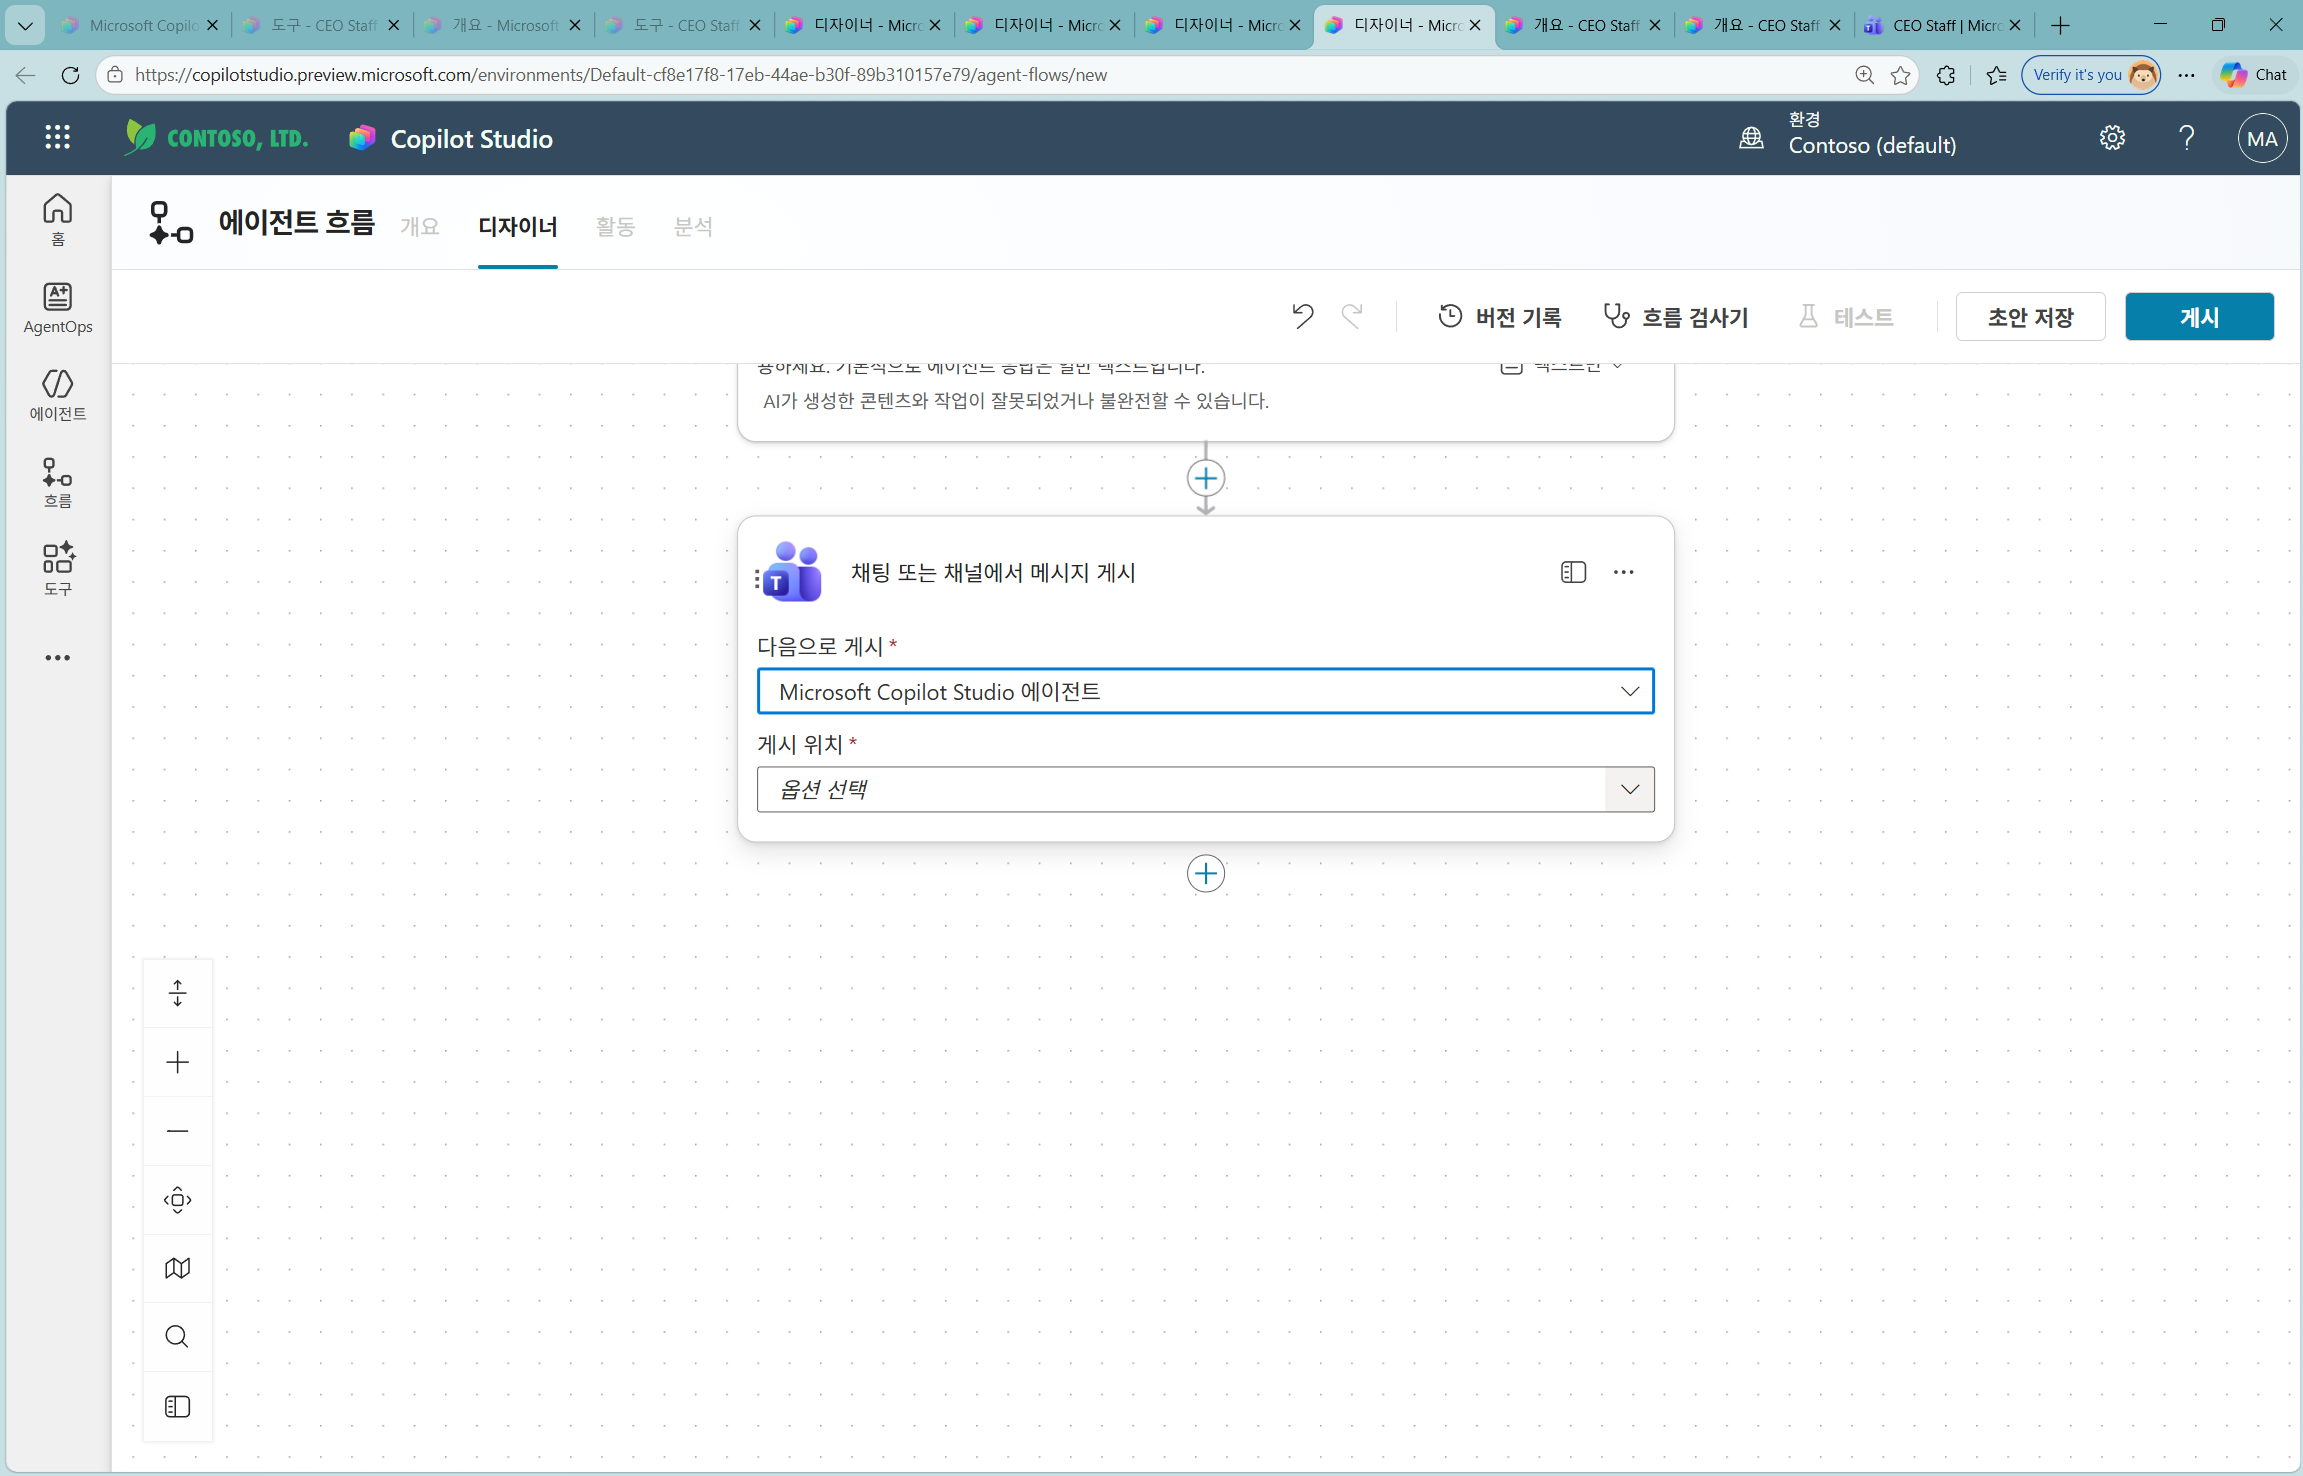Open the Teams action more options menu

(1623, 572)
